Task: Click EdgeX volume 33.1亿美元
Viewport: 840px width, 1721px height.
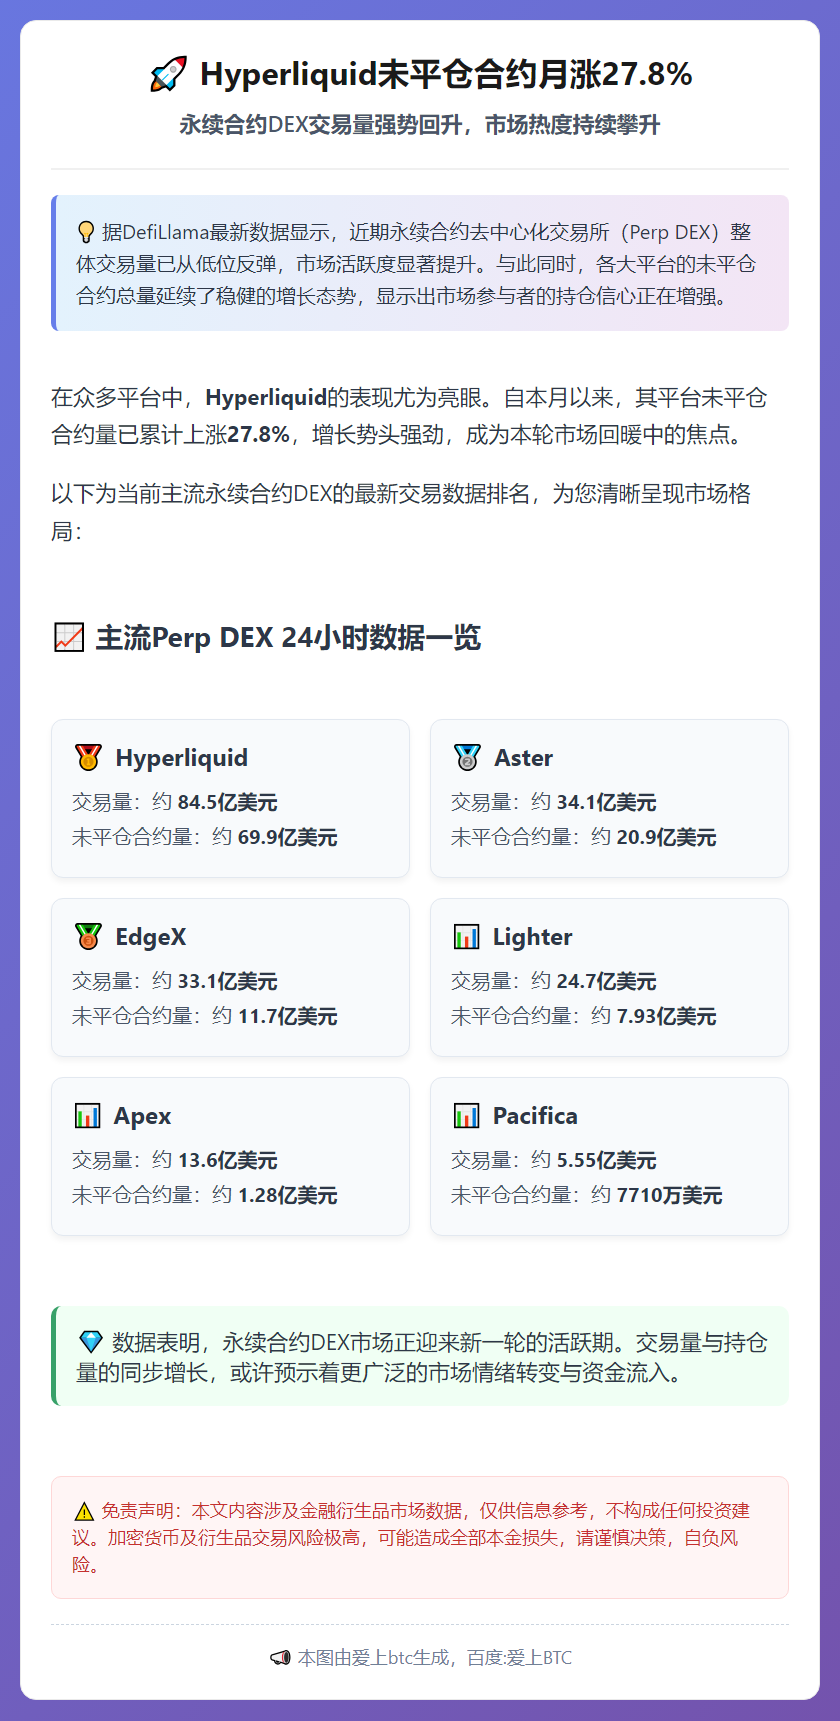Action: click(228, 981)
